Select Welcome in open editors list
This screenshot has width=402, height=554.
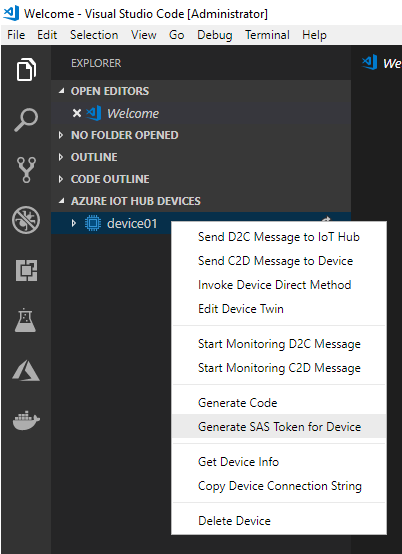(133, 113)
